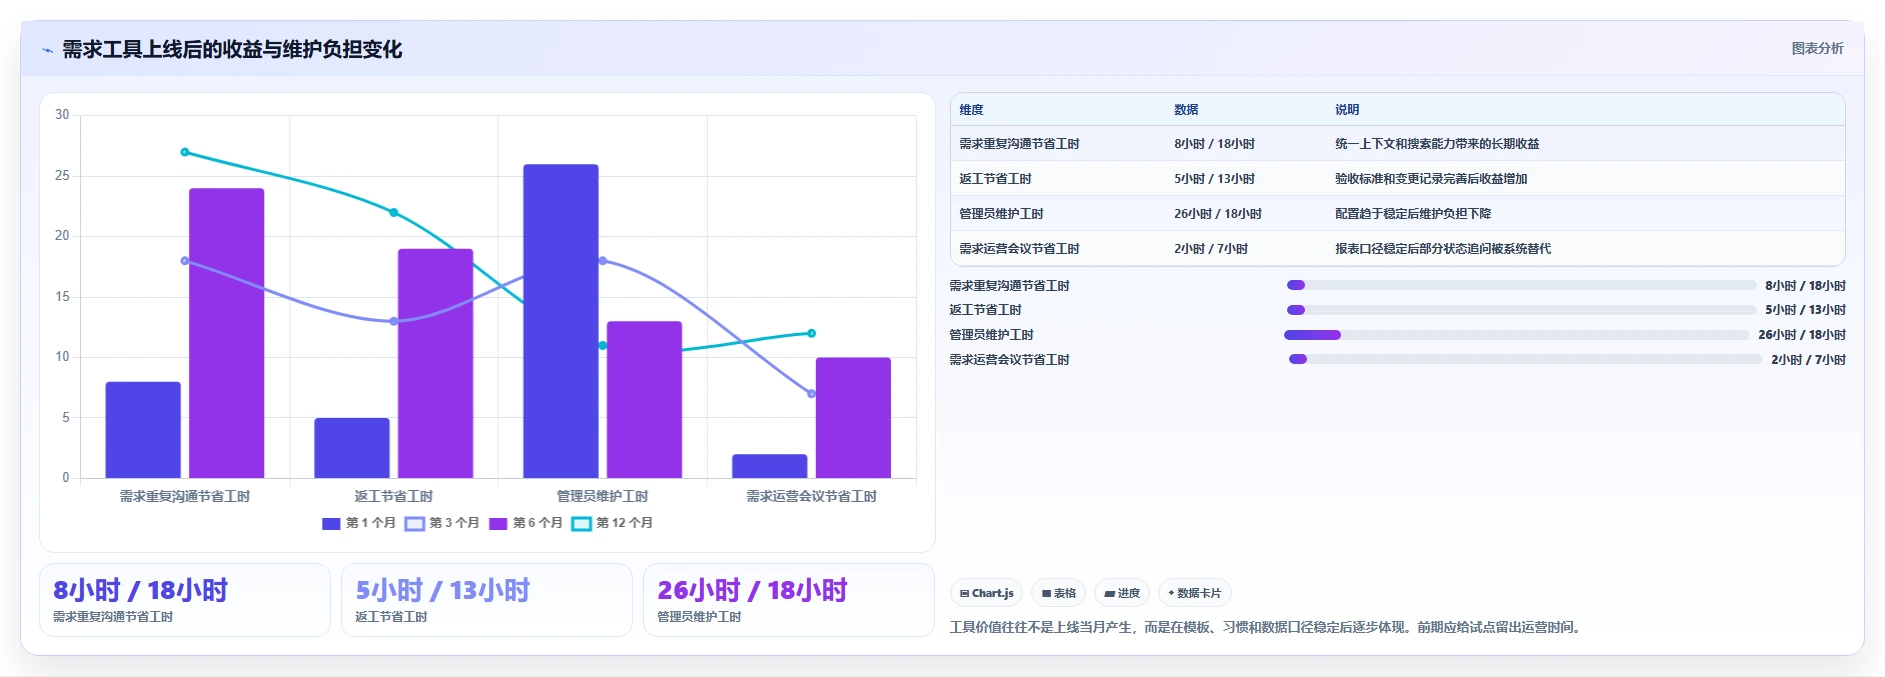Click the 管理员维护工时 table row label
Viewport: 1885px width, 677px height.
(1001, 214)
